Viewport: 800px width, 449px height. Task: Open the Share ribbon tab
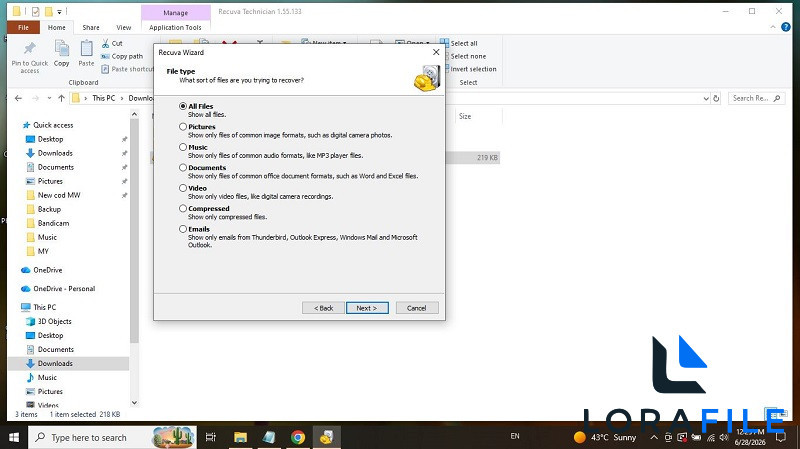[x=91, y=28]
